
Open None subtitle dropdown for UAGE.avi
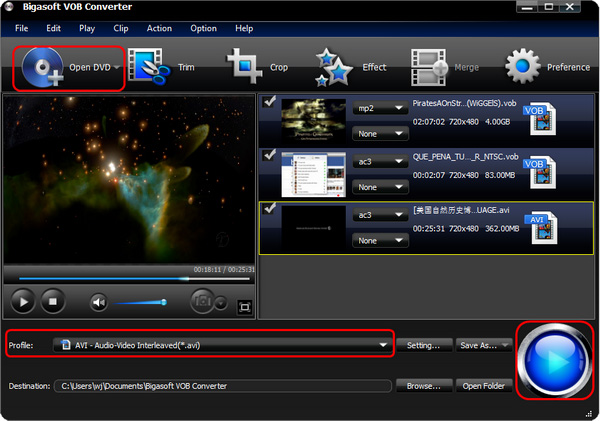coord(380,241)
